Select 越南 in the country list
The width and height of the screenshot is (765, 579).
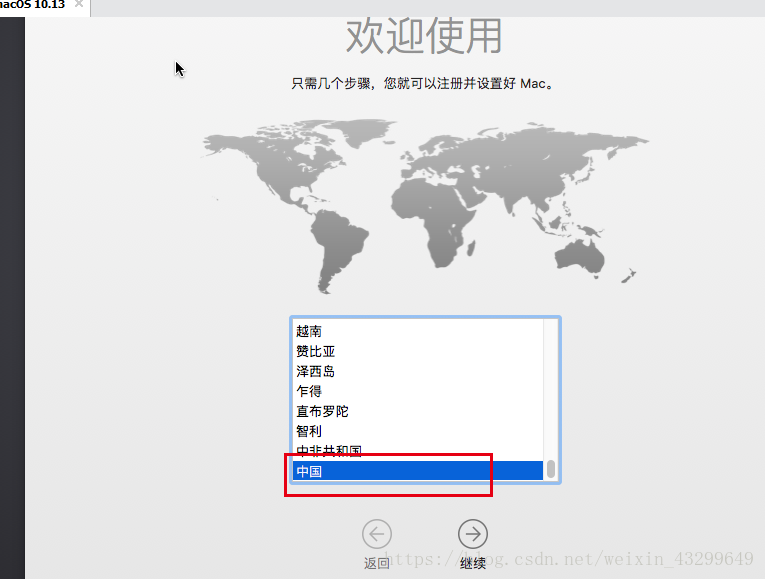click(418, 331)
